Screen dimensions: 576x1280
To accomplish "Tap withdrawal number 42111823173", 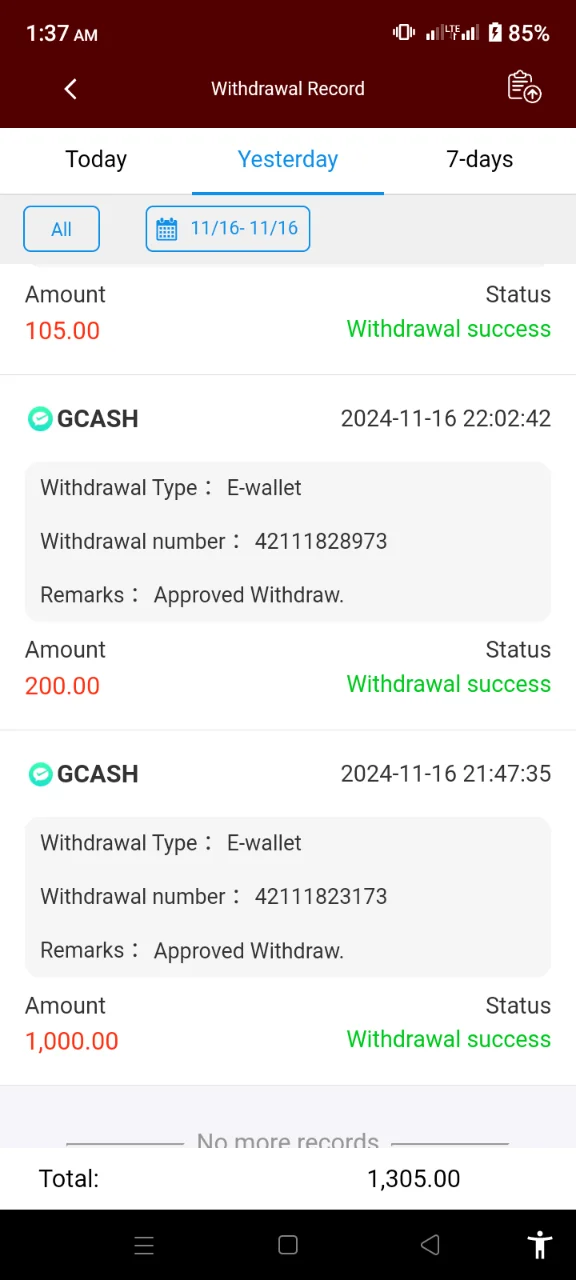I will (321, 897).
